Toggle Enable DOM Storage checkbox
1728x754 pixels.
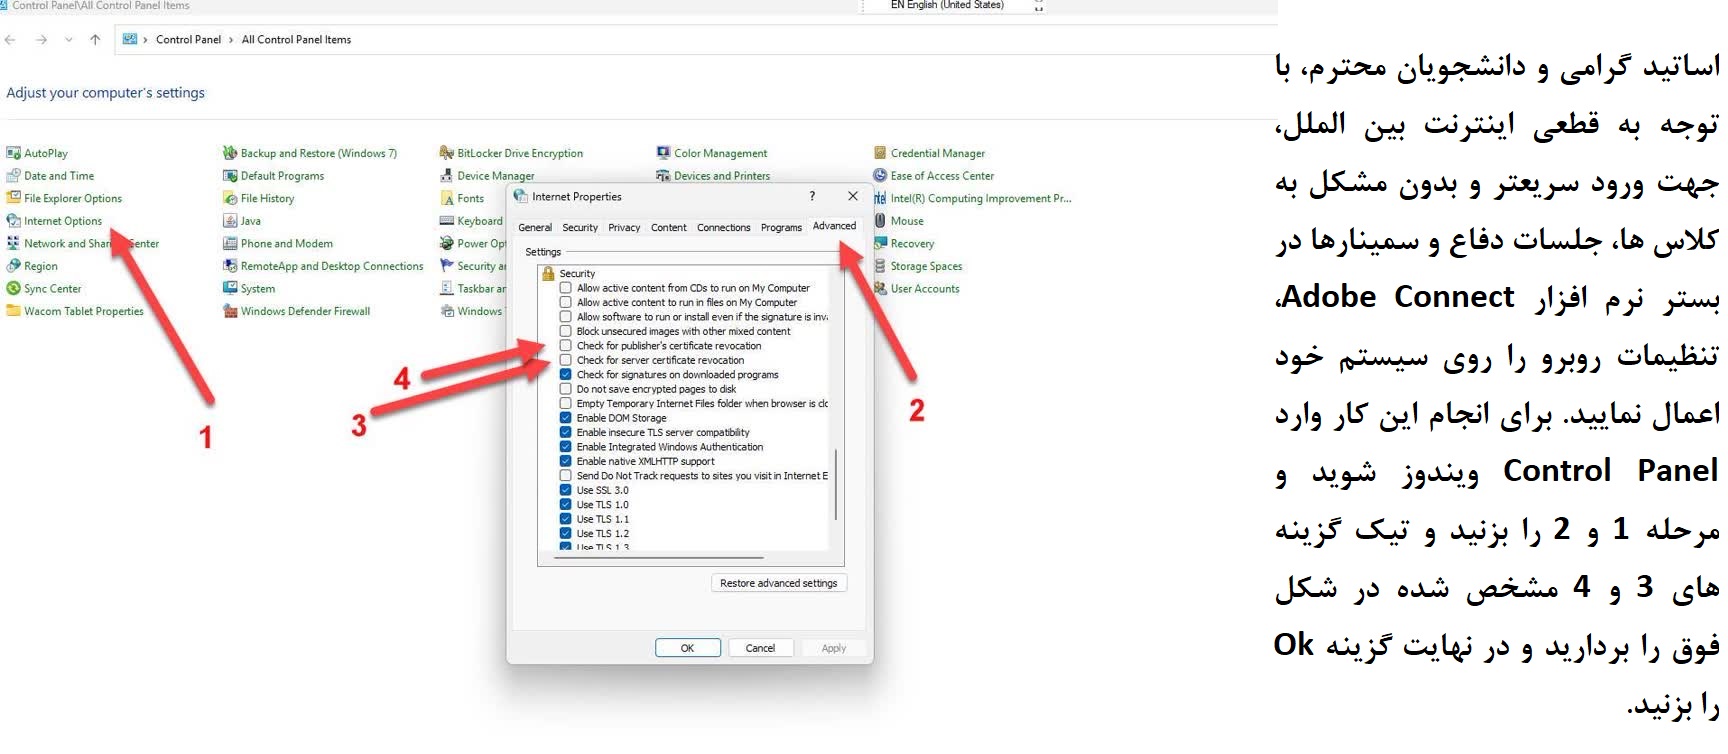click(566, 418)
